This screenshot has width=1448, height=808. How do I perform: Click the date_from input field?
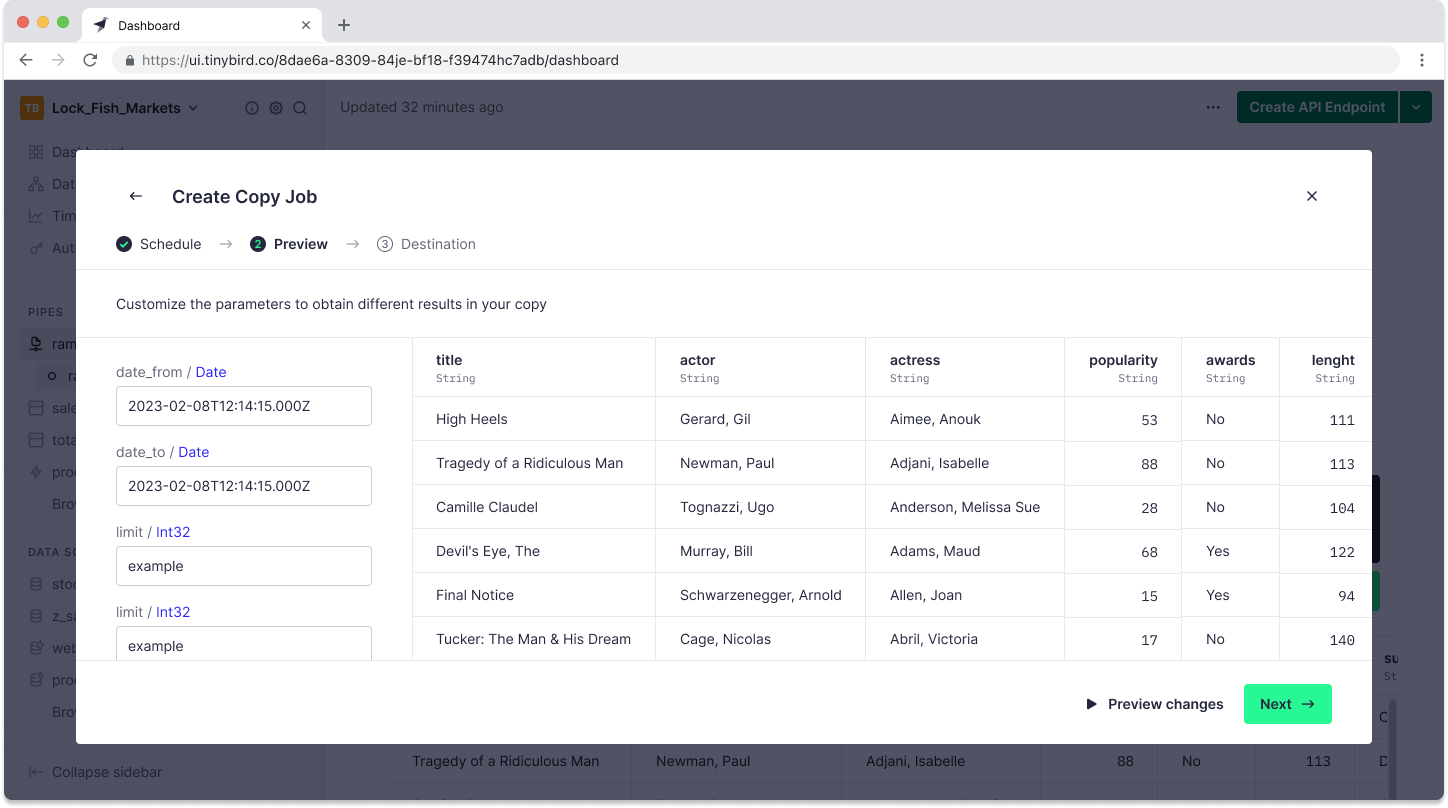(244, 406)
